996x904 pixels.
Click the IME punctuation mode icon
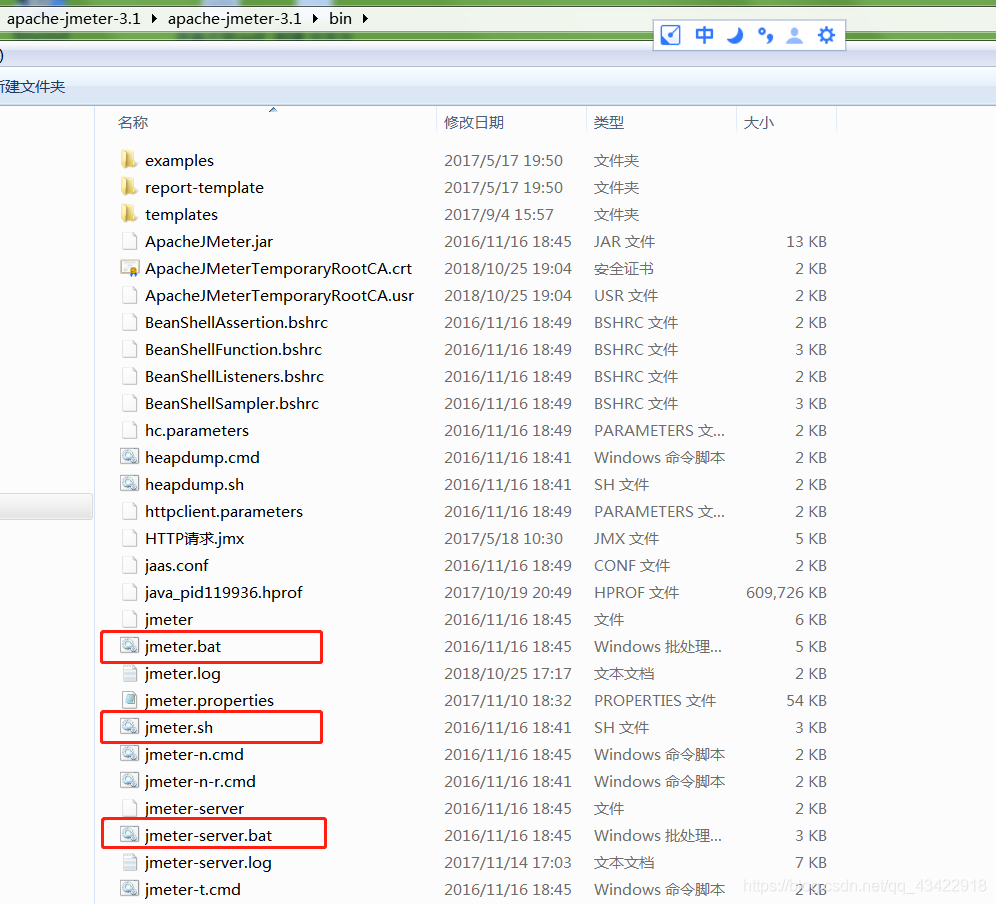coord(765,36)
